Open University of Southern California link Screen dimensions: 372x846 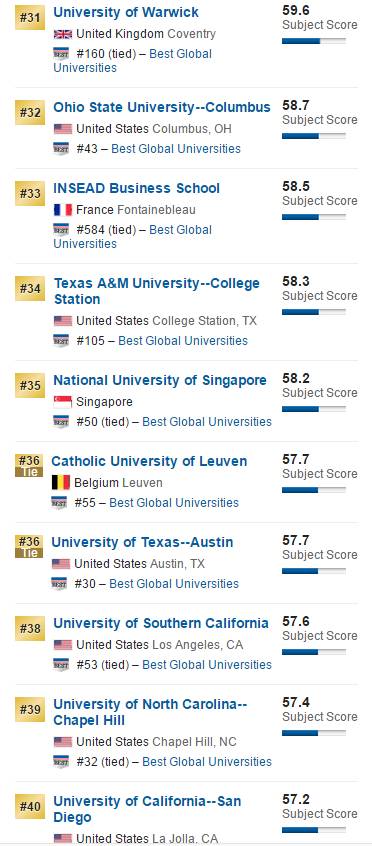point(161,623)
